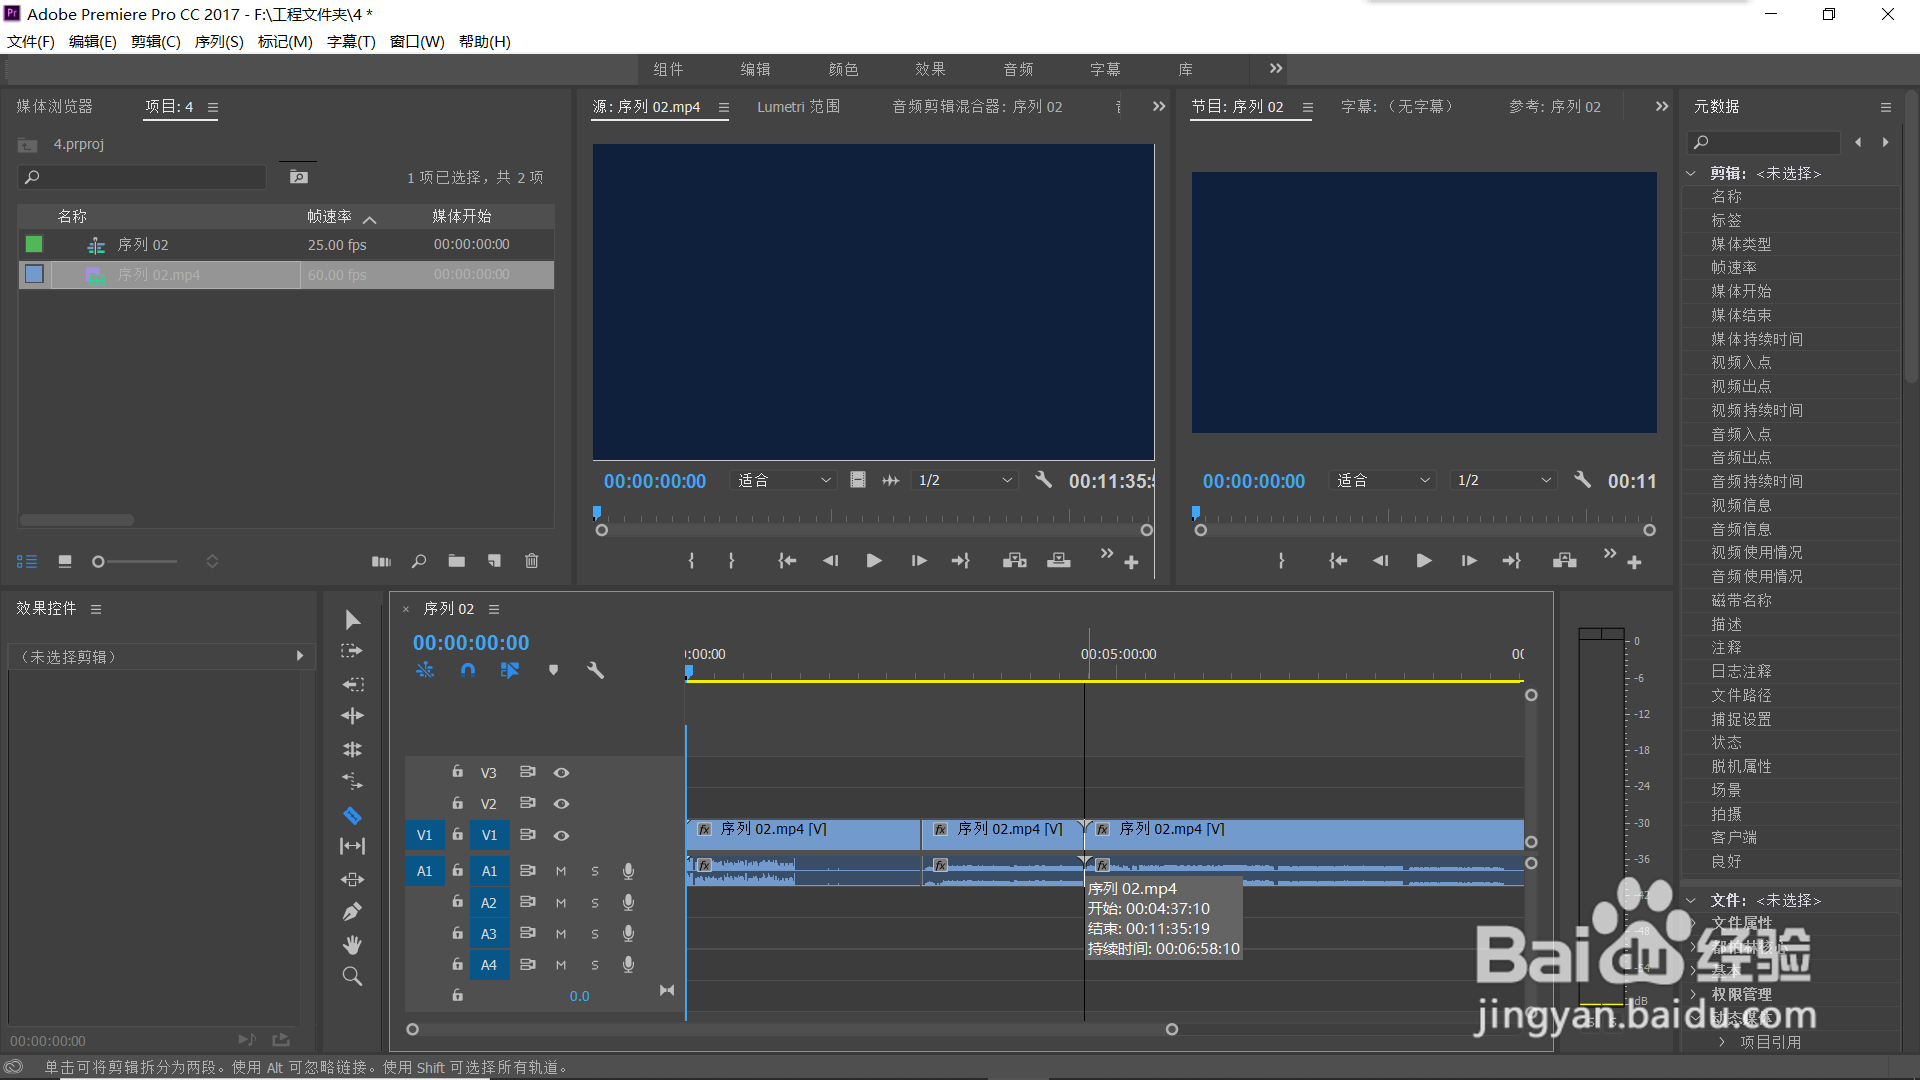The width and height of the screenshot is (1920, 1080).
Task: Select the Track Select Forward tool
Action: tap(352, 651)
